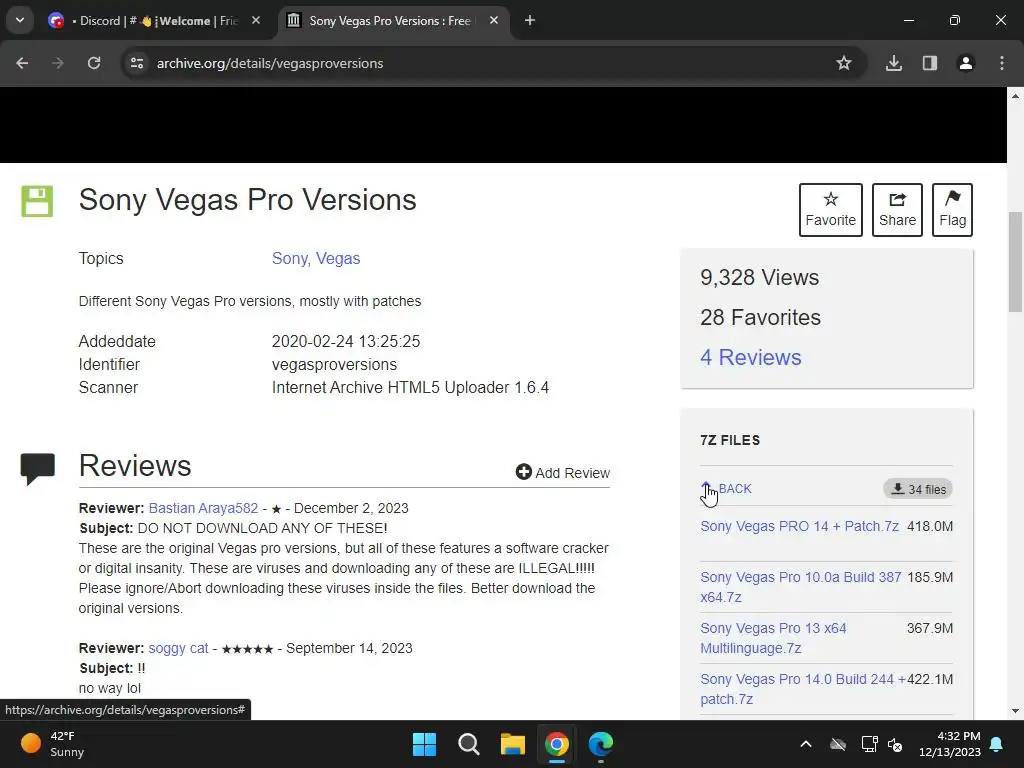Open the clock showing 4:32 PM
Screen dimensions: 1024x768
(950, 744)
